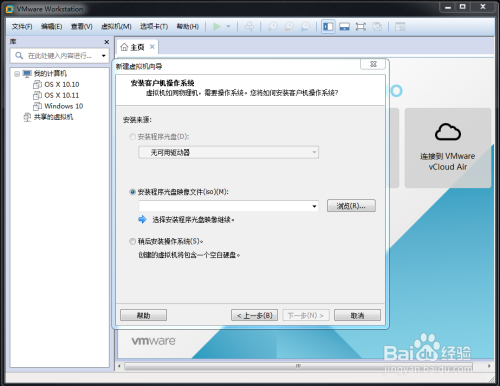Click the green power on (play) icon

coord(217,26)
